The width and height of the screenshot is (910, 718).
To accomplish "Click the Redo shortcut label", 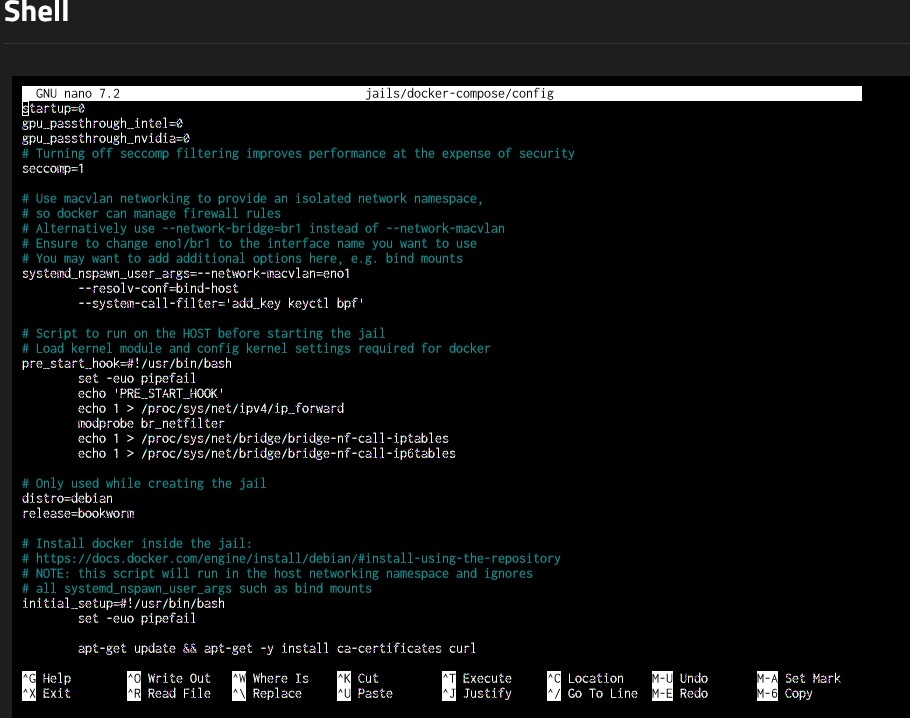I will (x=693, y=693).
